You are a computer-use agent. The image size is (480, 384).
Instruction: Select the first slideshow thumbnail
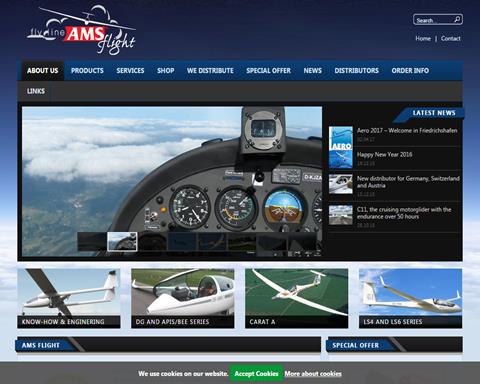point(92,242)
